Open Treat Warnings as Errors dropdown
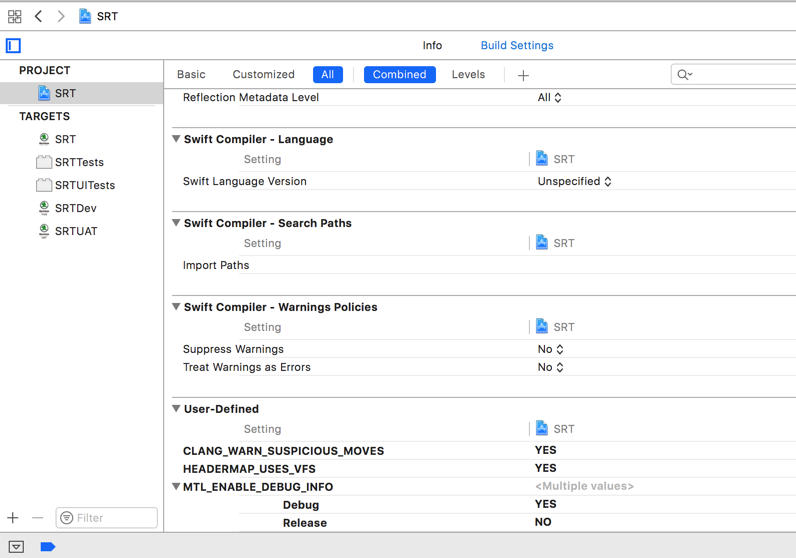 550,367
